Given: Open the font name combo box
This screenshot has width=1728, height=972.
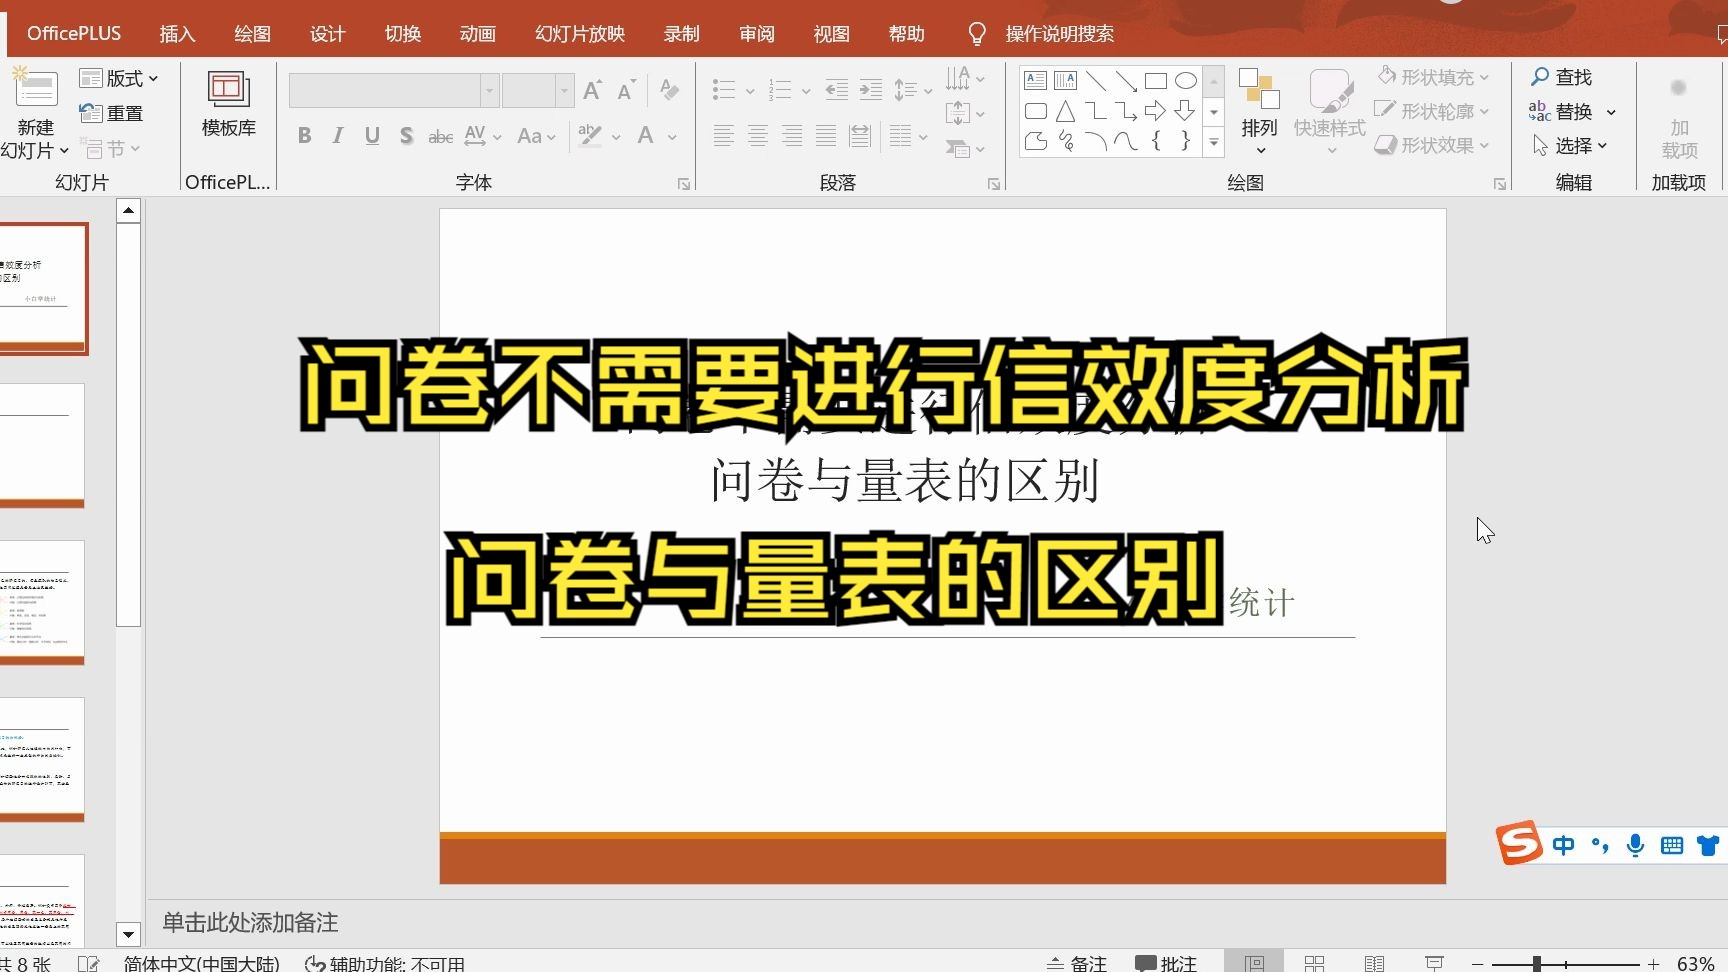Looking at the screenshot, I should 393,91.
